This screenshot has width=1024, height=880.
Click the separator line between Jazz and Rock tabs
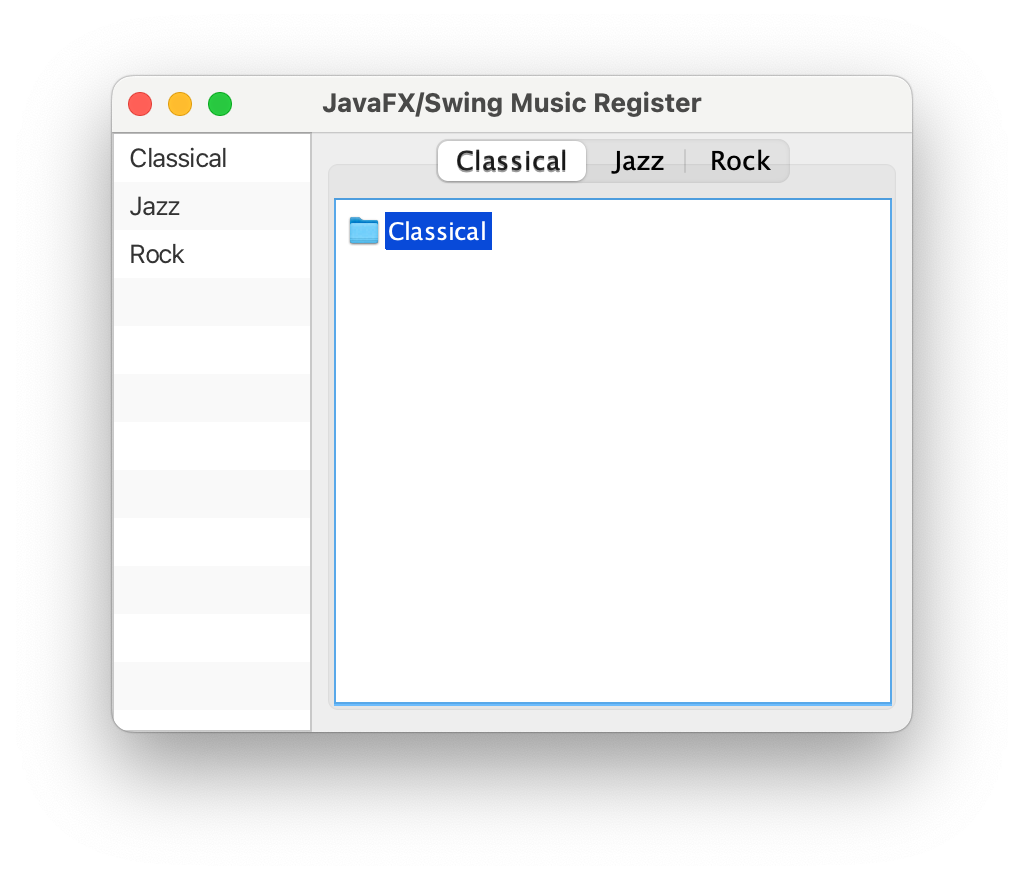685,161
